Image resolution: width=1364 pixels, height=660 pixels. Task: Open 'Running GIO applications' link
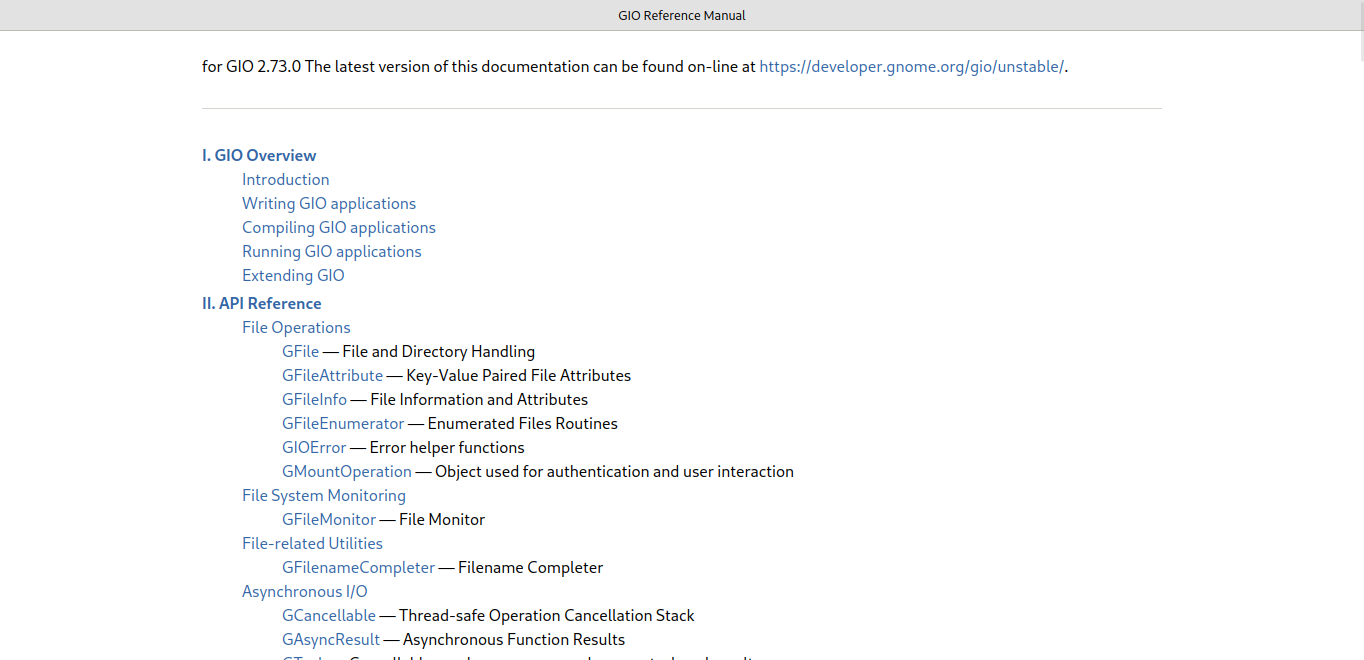pos(332,251)
